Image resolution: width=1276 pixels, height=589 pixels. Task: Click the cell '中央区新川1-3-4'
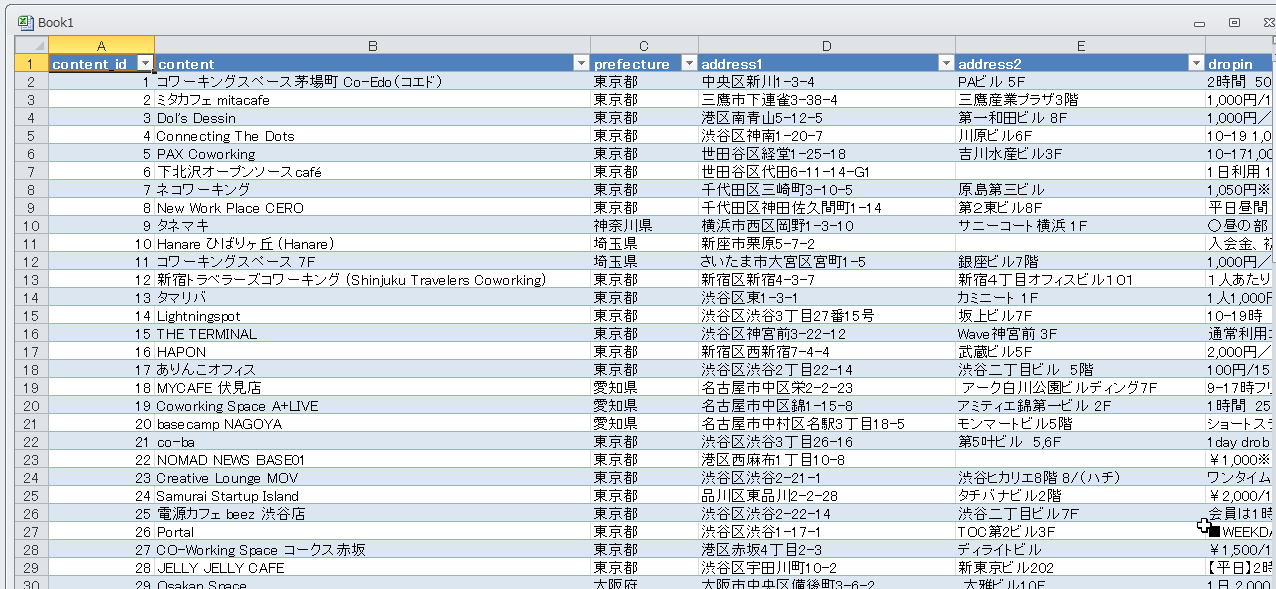[x=827, y=81]
